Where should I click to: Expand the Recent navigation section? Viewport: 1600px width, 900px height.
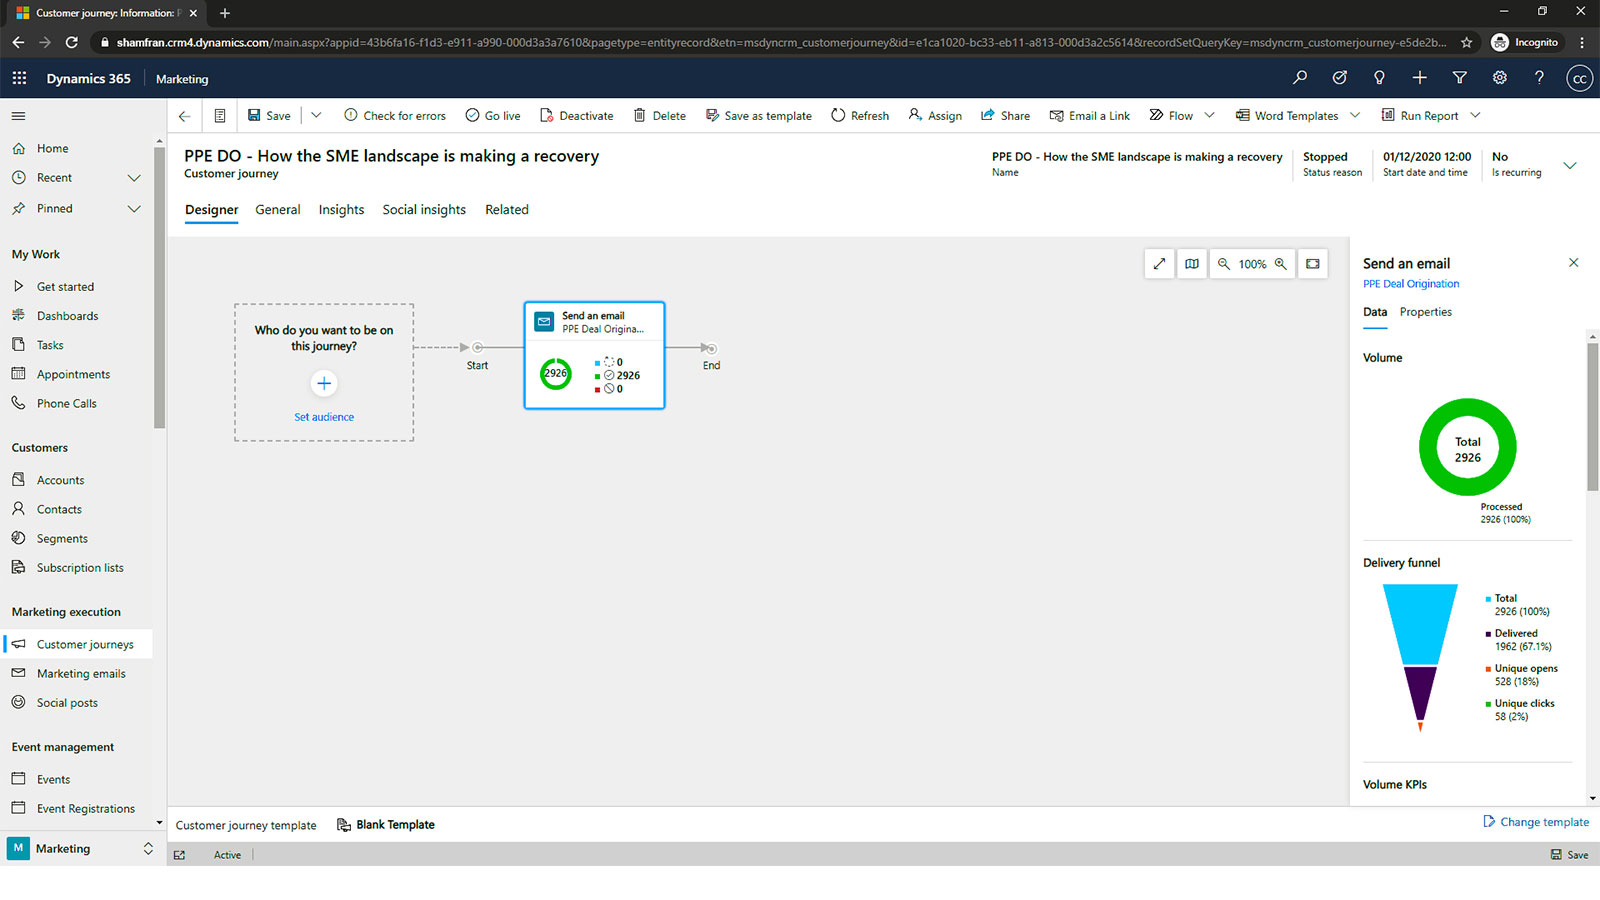134,178
